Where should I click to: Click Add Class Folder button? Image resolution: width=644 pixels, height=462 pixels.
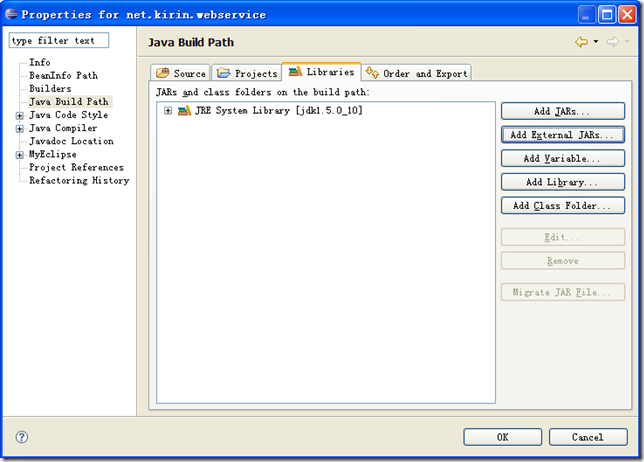click(563, 206)
